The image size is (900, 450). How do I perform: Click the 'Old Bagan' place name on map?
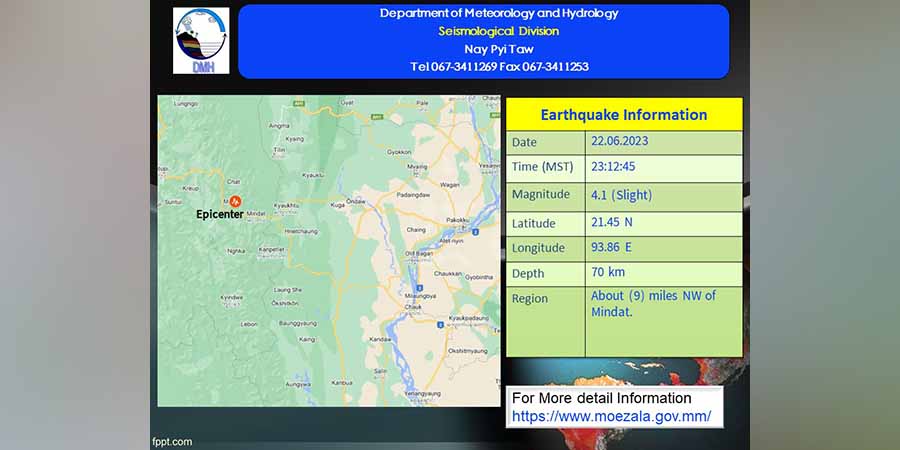tap(417, 253)
